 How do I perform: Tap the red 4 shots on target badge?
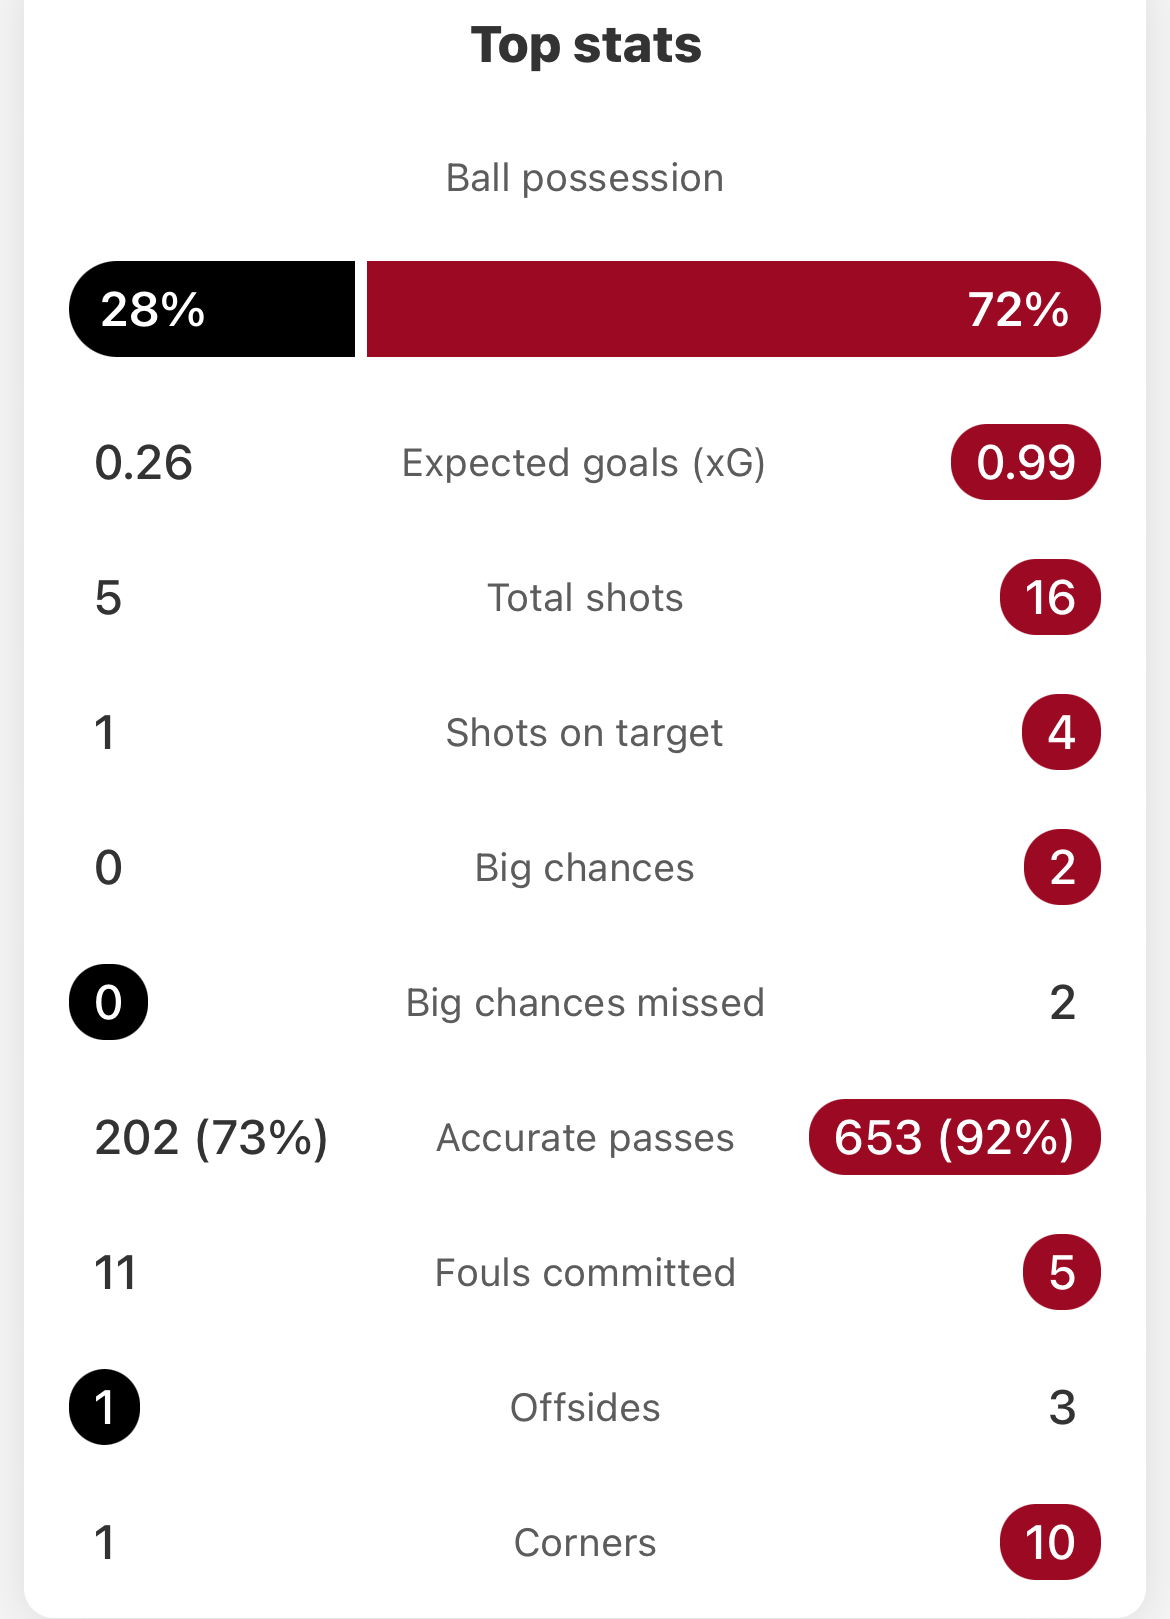point(1061,732)
